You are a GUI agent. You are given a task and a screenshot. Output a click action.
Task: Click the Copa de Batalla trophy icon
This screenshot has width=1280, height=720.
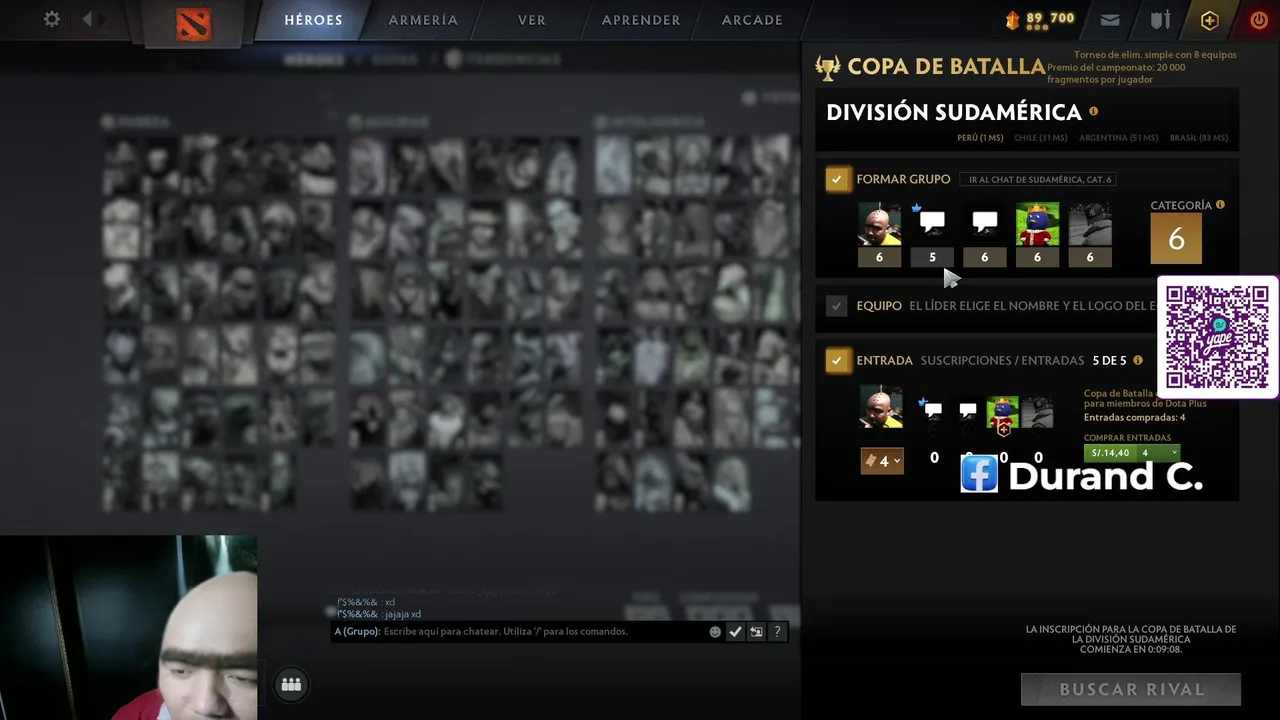point(828,67)
